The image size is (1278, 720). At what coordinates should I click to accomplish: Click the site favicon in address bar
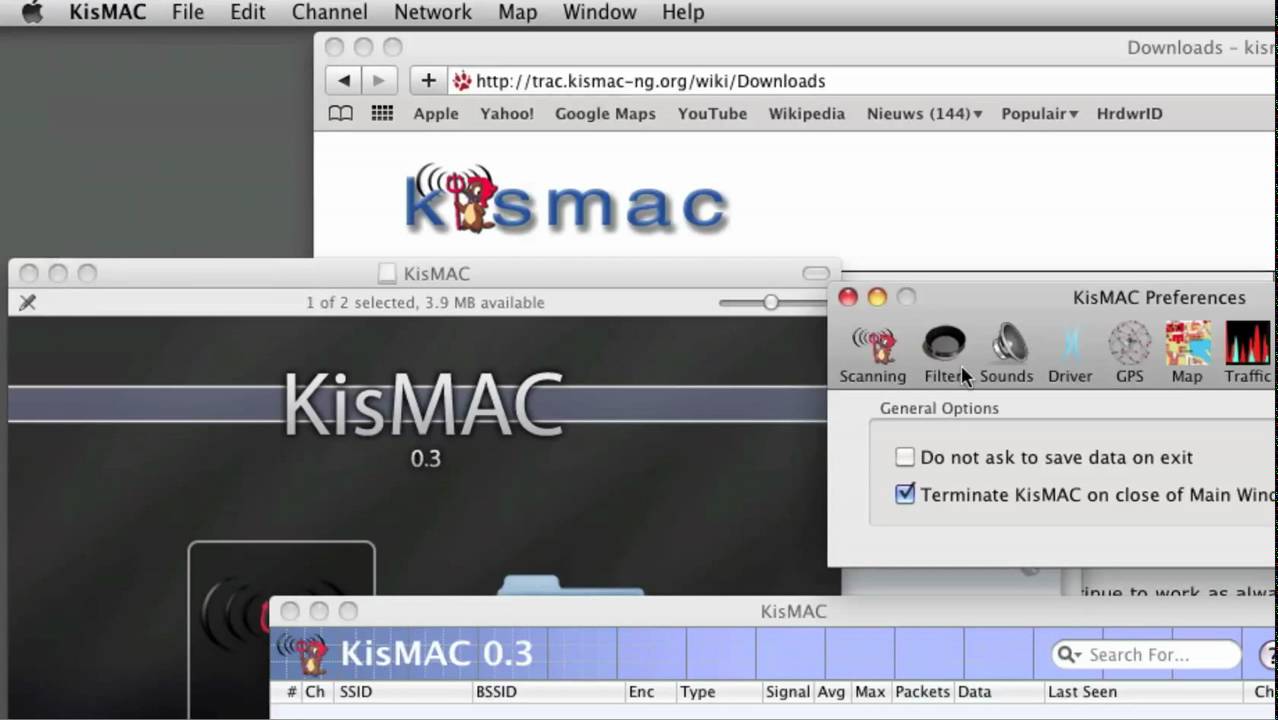[x=462, y=81]
